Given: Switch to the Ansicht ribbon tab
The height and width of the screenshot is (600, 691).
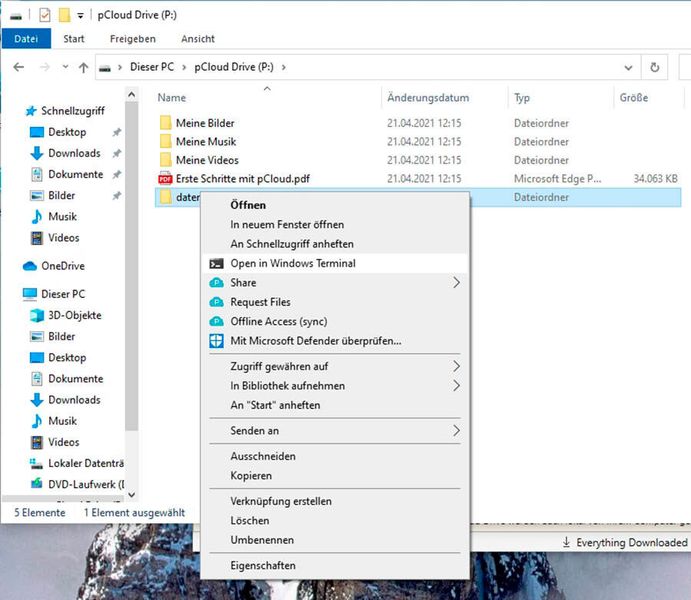Looking at the screenshot, I should [x=198, y=39].
